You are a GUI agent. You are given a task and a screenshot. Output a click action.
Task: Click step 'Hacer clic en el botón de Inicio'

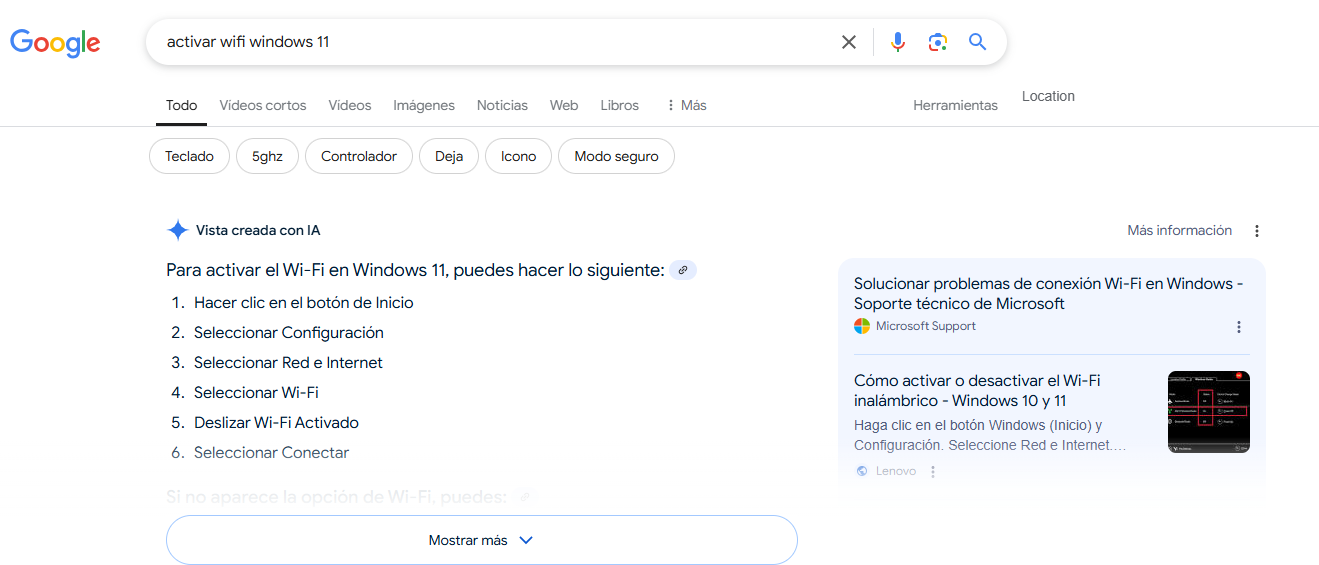point(304,303)
